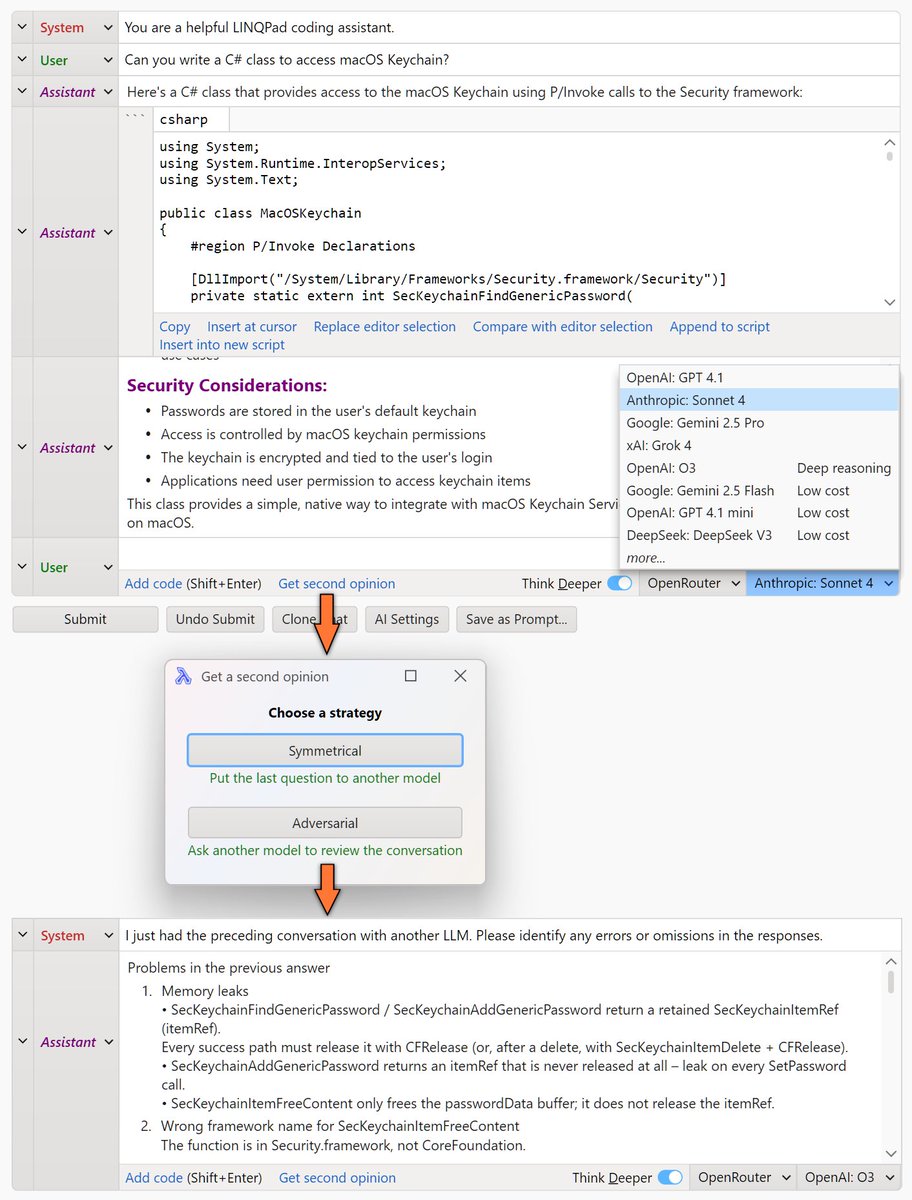
Task: Select the csharp language tab of code block
Action: tap(191, 120)
